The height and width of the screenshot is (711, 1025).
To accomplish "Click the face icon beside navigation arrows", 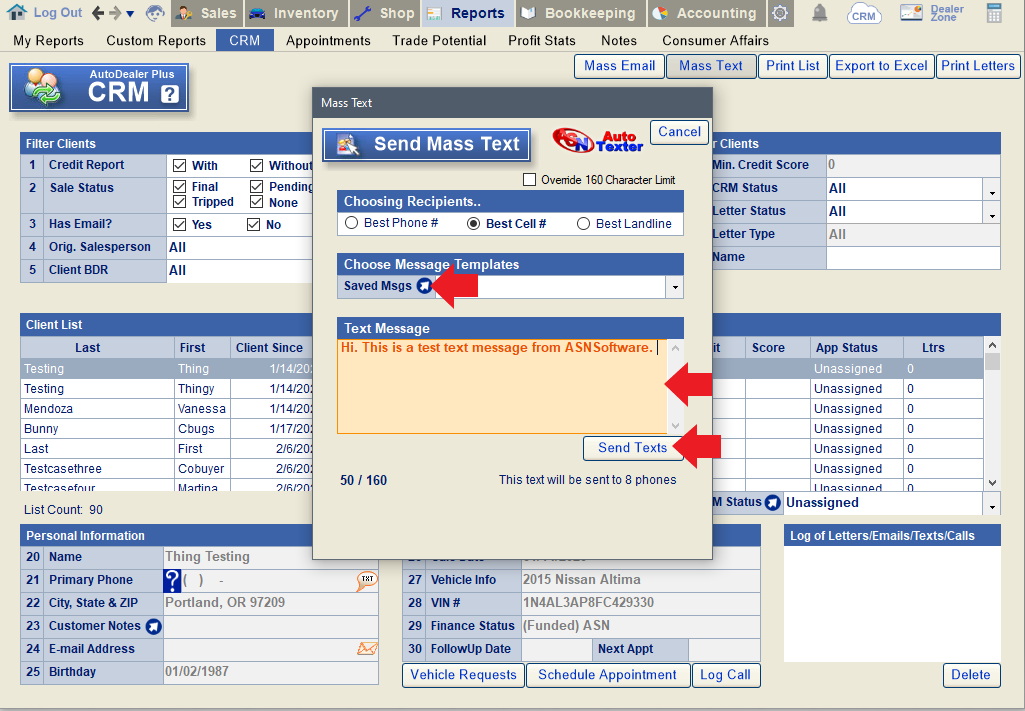I will pyautogui.click(x=155, y=12).
